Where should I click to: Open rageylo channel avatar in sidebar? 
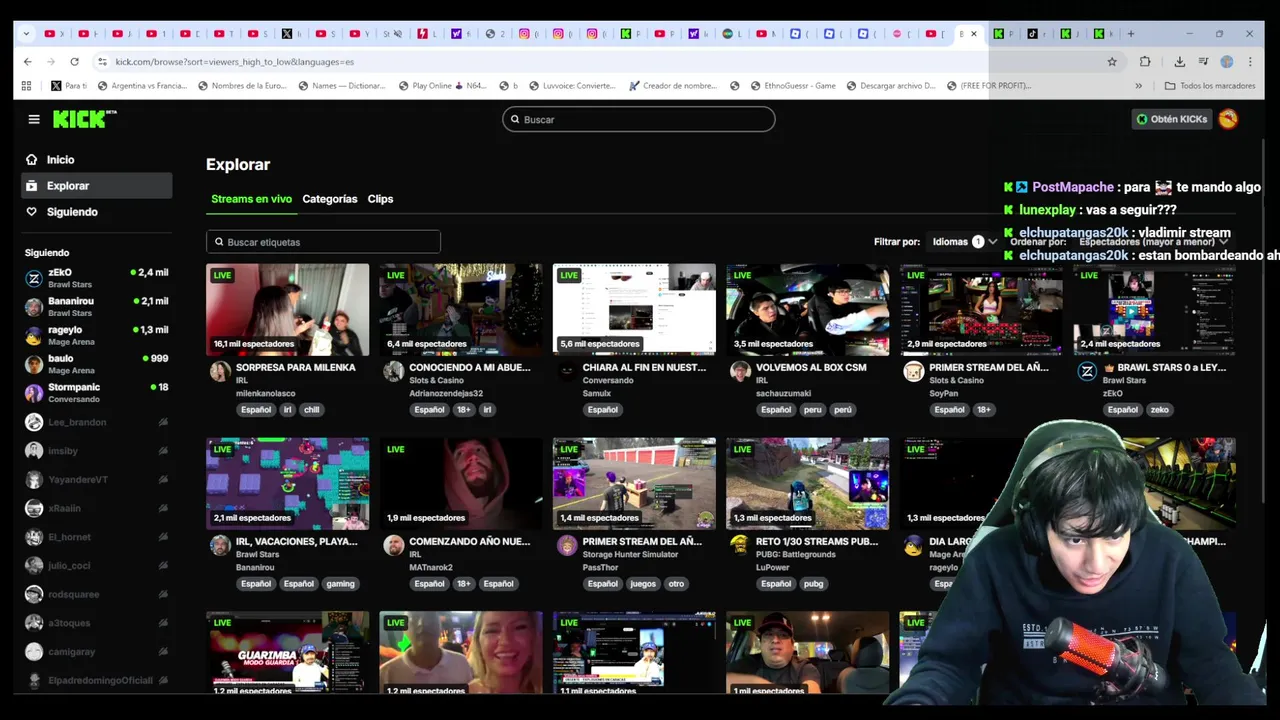point(34,336)
